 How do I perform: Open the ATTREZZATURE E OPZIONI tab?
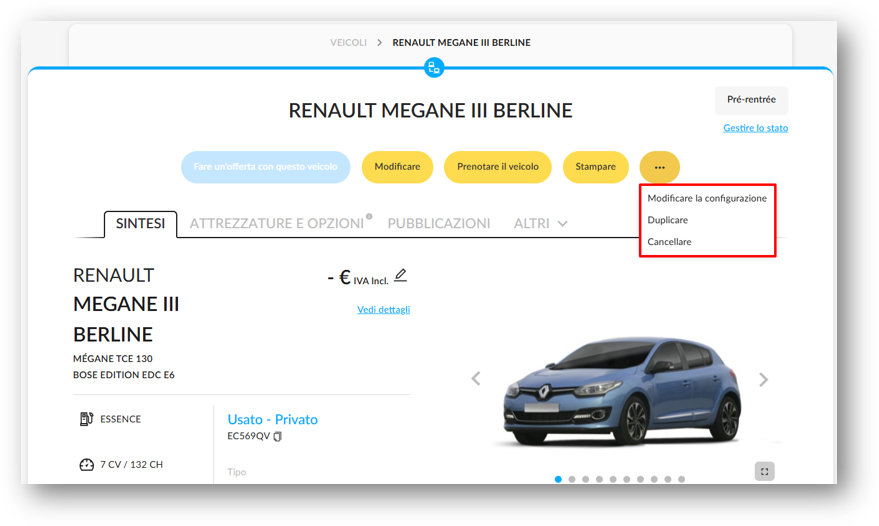[x=276, y=224]
